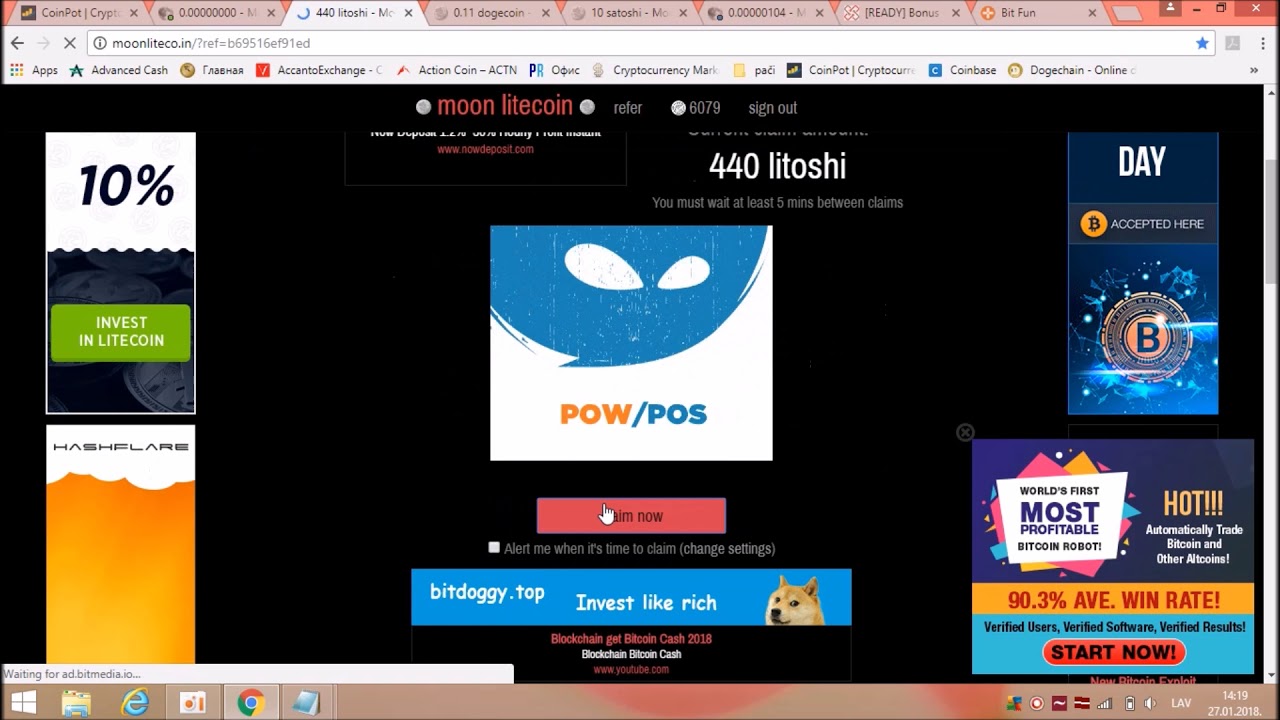1280x720 pixels.
Task: Open the CoinPot | Cryptocurrency bookmark
Action: (851, 70)
